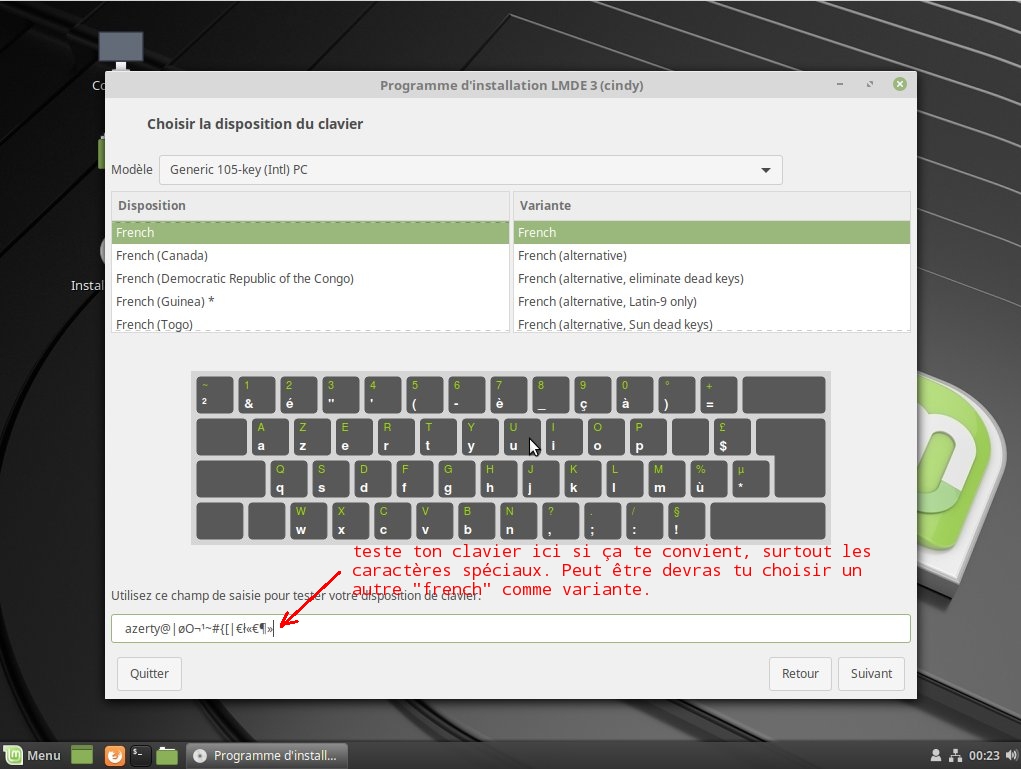Open the Modèle keyboard model dropdown
The width and height of the screenshot is (1021, 769).
coord(470,170)
